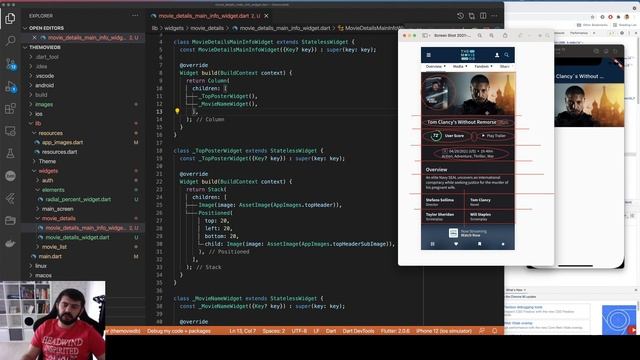Screen dimensions: 640x360
Task: Close the movie_details_main_info_widget.dart tab
Action: 266,16
